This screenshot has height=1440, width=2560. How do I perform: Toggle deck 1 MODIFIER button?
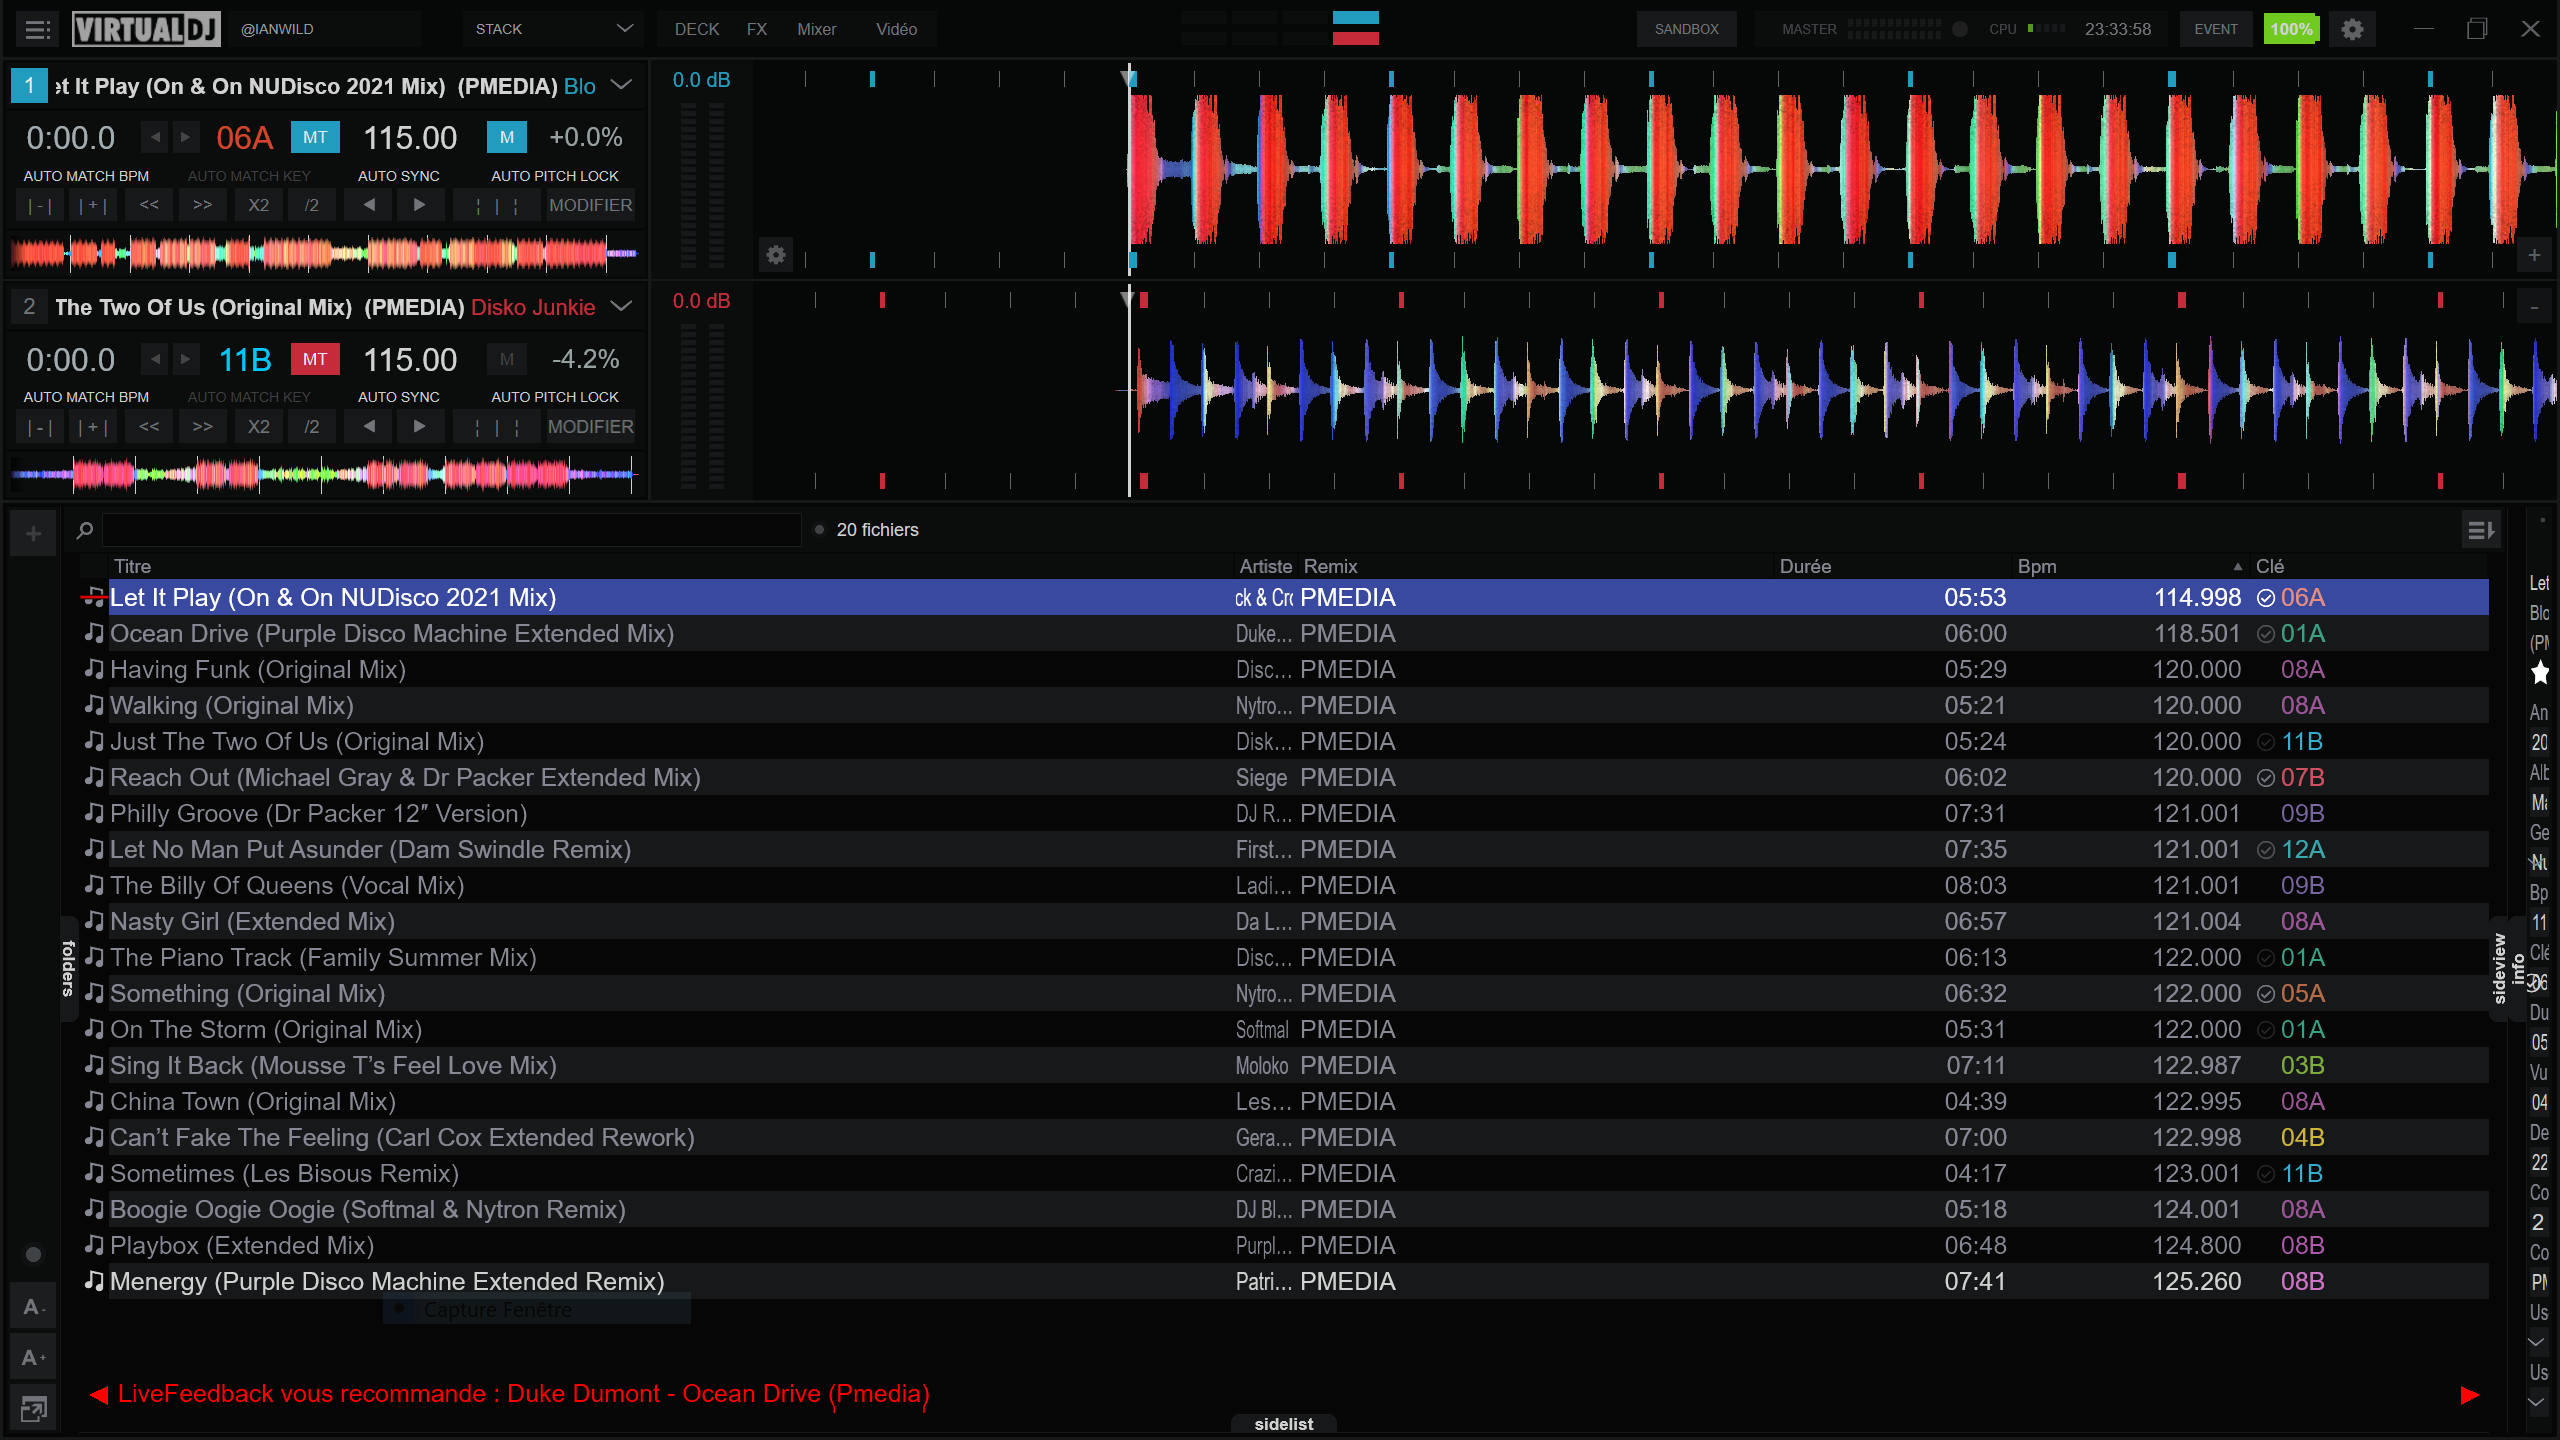[x=590, y=205]
